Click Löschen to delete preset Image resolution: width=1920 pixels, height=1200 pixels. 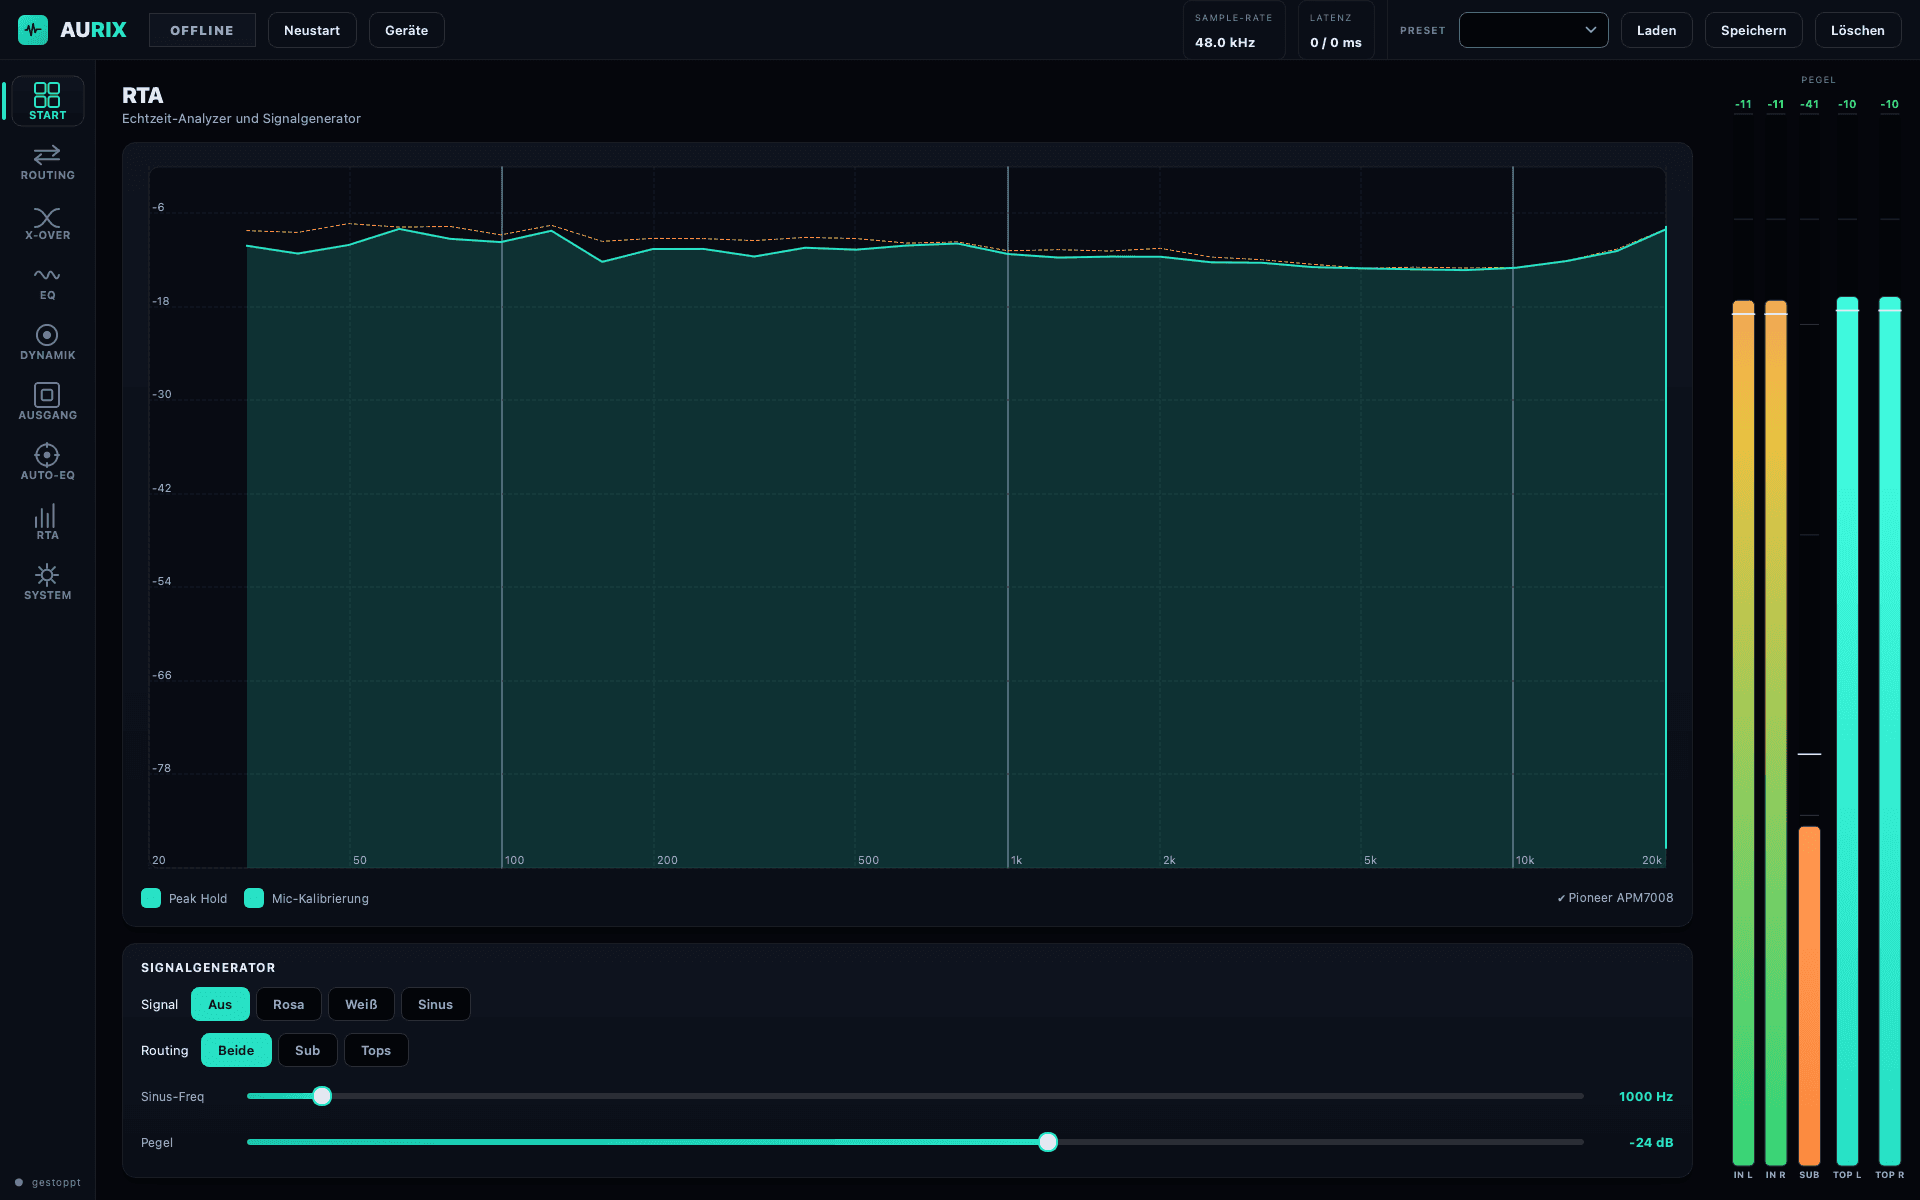[x=1857, y=30]
